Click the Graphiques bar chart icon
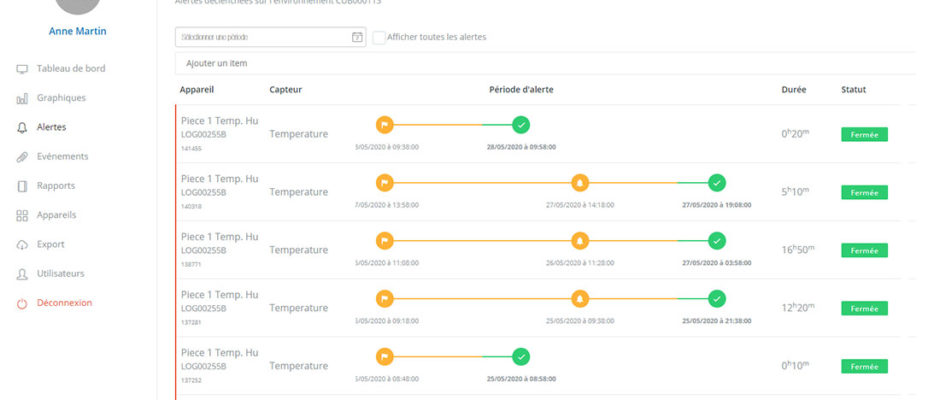This screenshot has height=400, width=940. [22, 98]
